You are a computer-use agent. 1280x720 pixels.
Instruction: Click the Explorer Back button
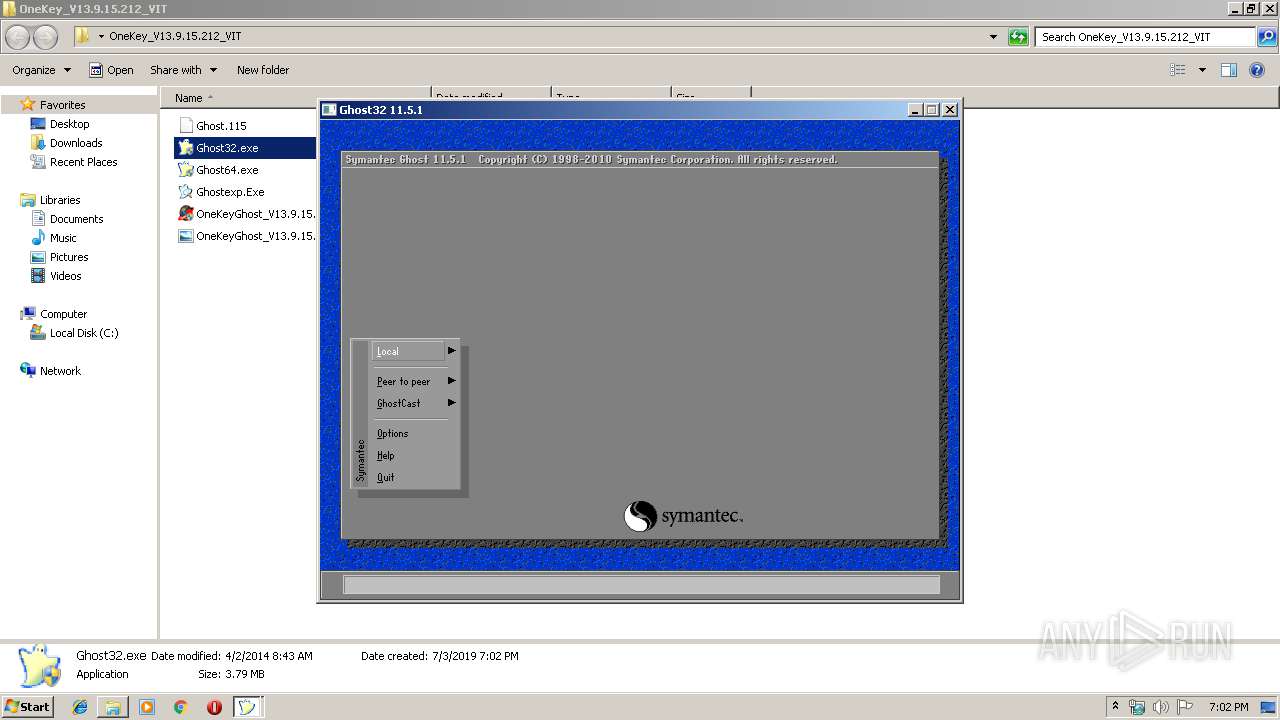click(18, 37)
